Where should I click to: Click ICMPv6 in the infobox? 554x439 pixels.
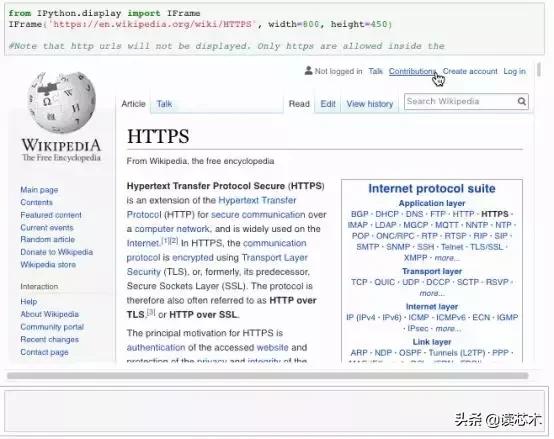point(451,318)
